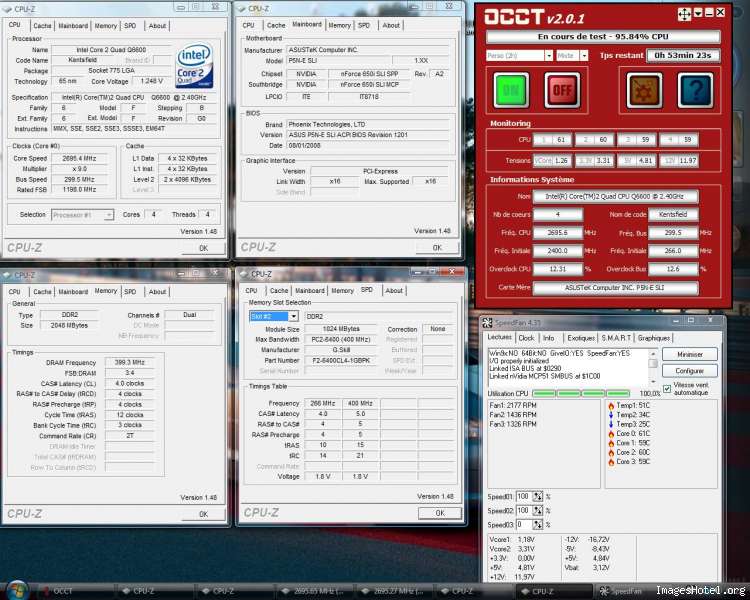
Task: Click the SpeedFan title bar fan icon
Action: [487, 323]
